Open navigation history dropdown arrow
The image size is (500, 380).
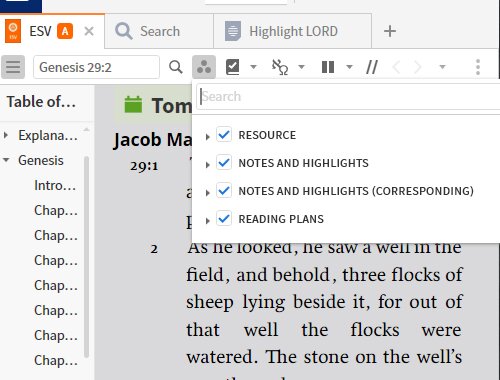(442, 67)
